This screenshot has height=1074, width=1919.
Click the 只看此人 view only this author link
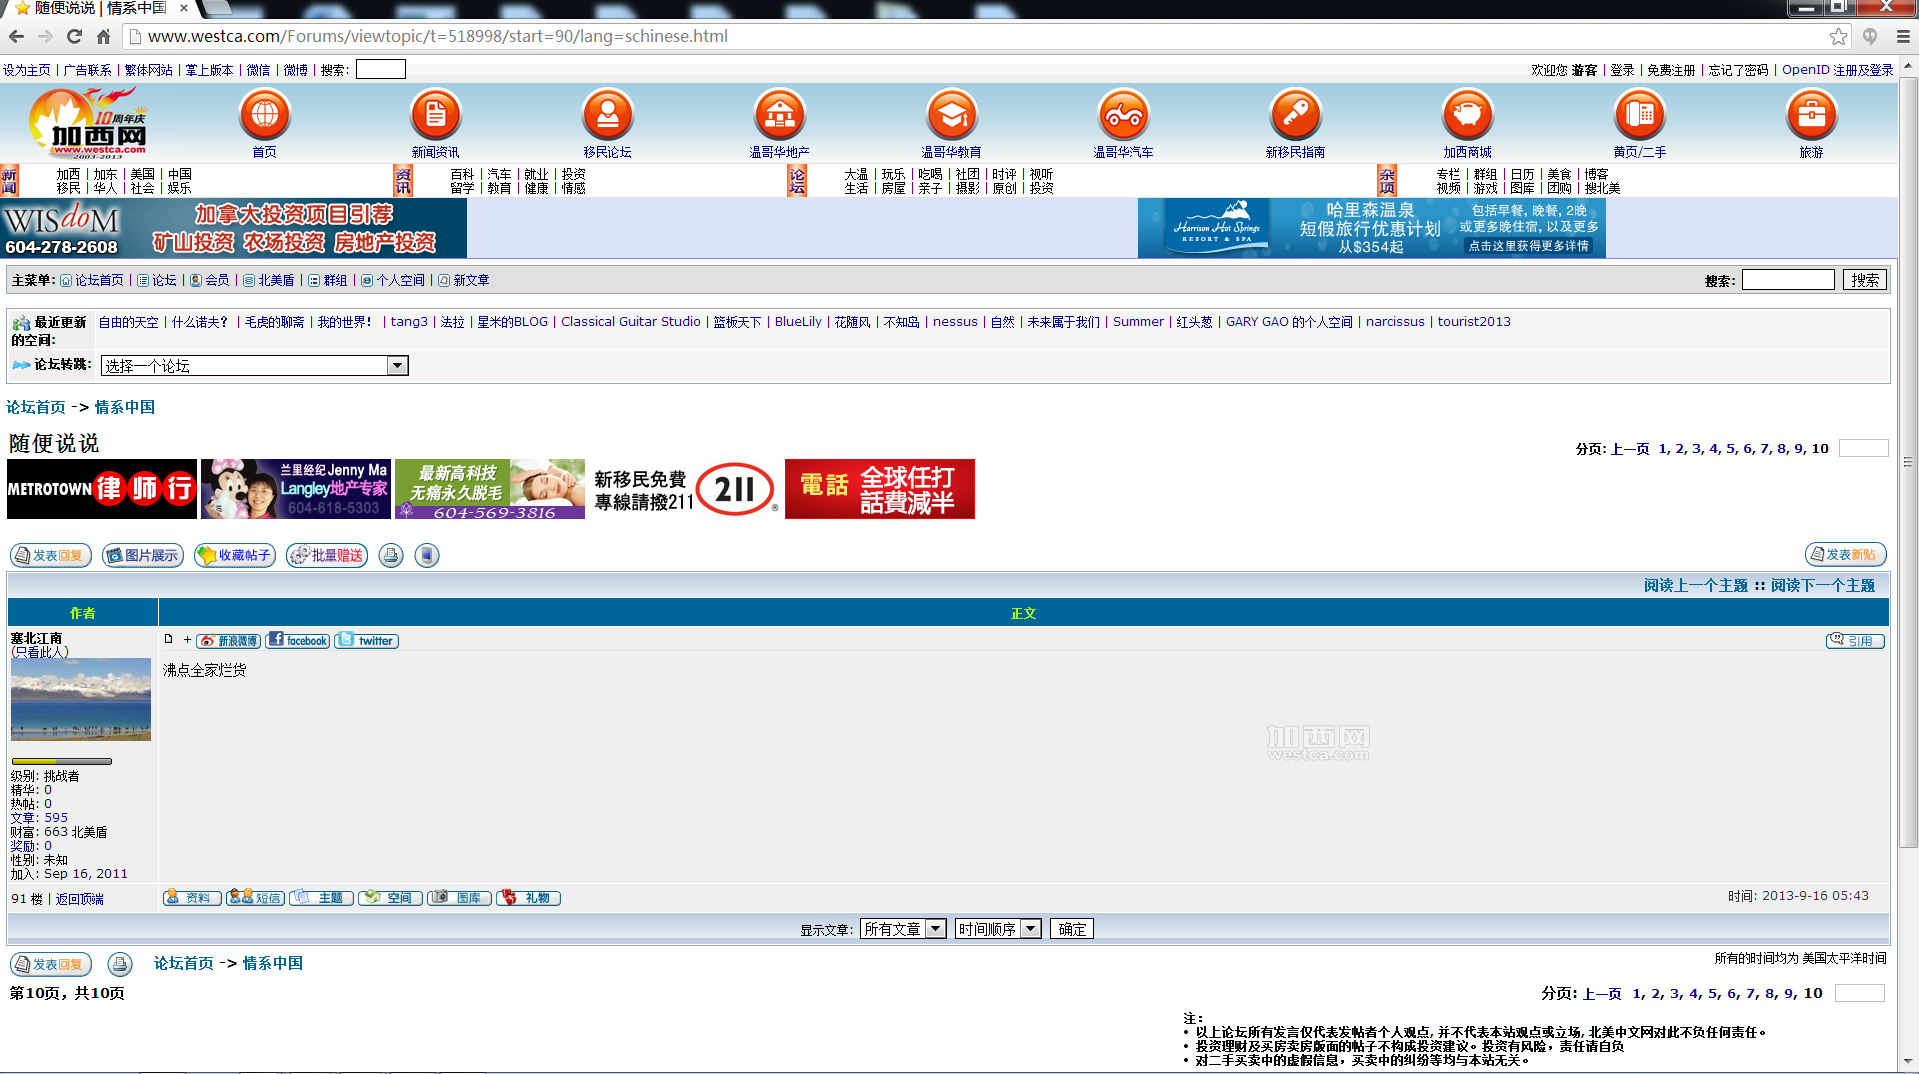pos(40,652)
